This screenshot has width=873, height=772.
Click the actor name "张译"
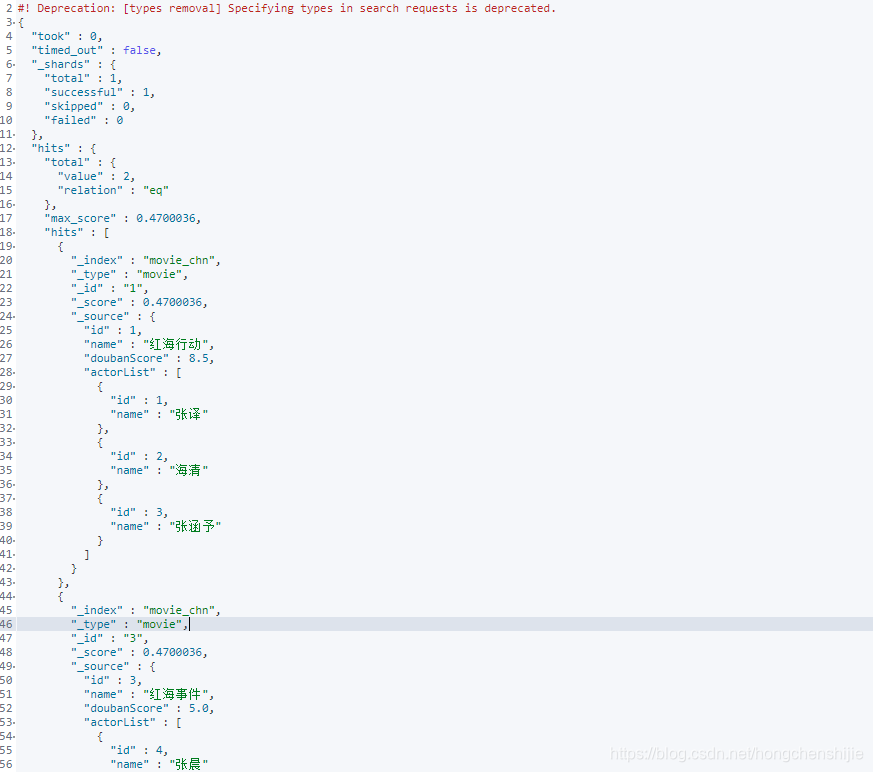tap(189, 415)
